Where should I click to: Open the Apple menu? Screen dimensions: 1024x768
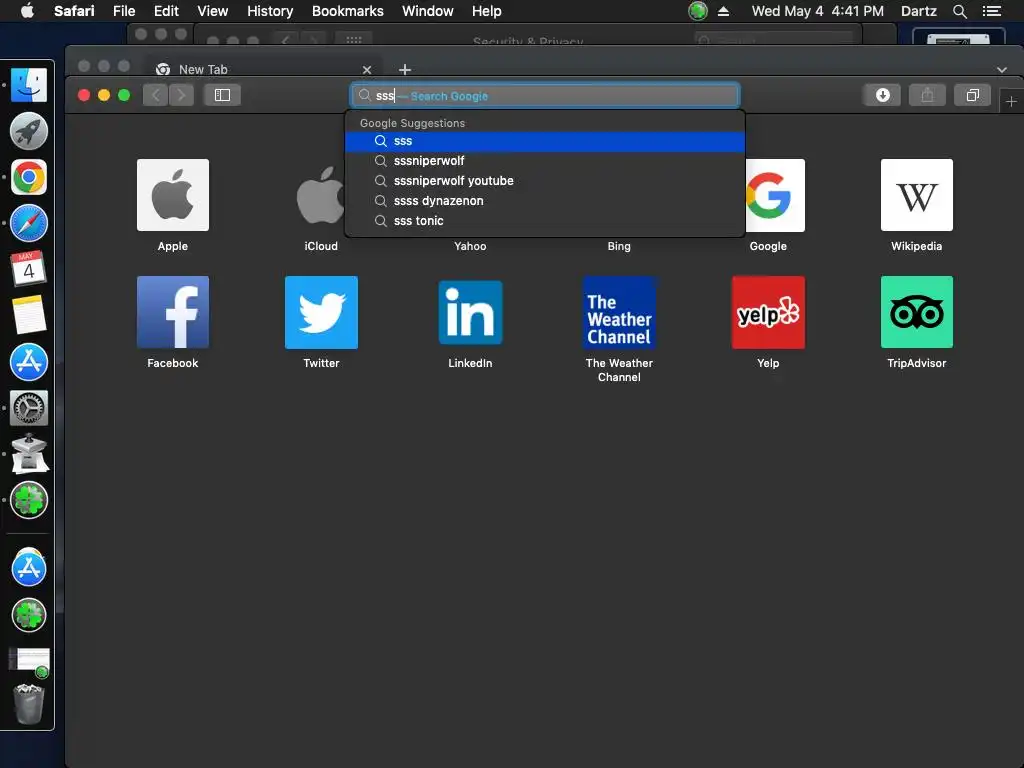tap(27, 10)
